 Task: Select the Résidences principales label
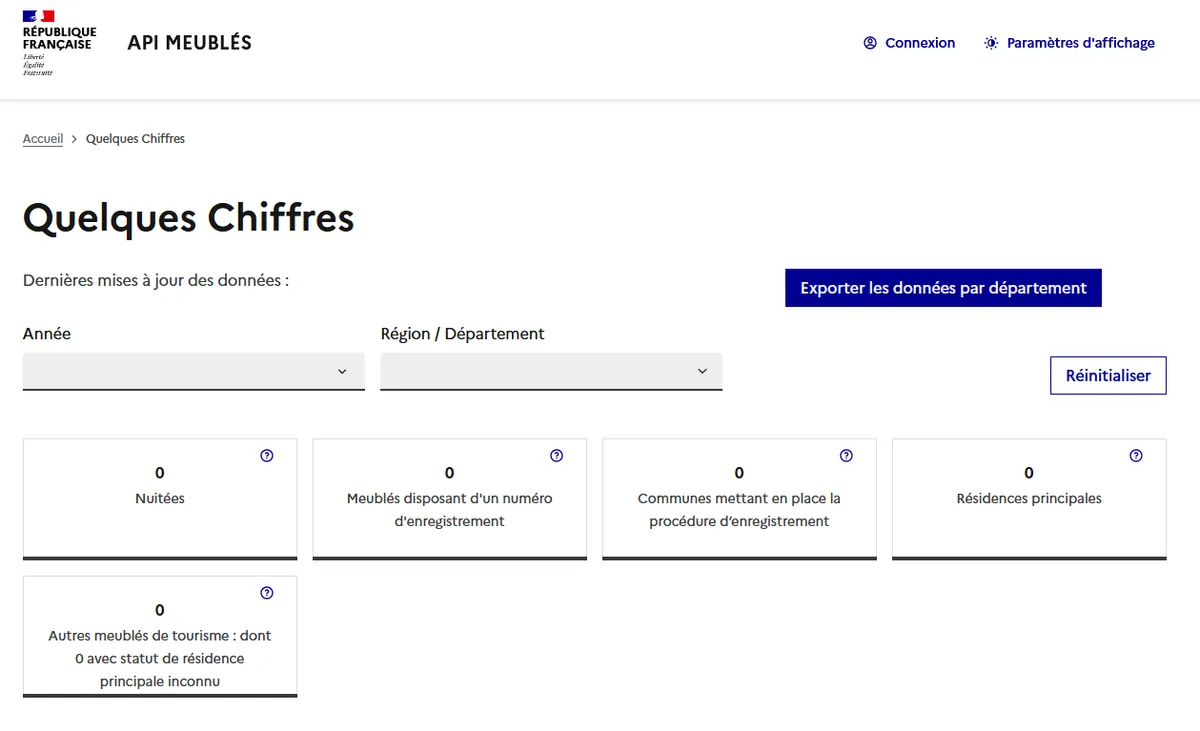click(x=1029, y=498)
